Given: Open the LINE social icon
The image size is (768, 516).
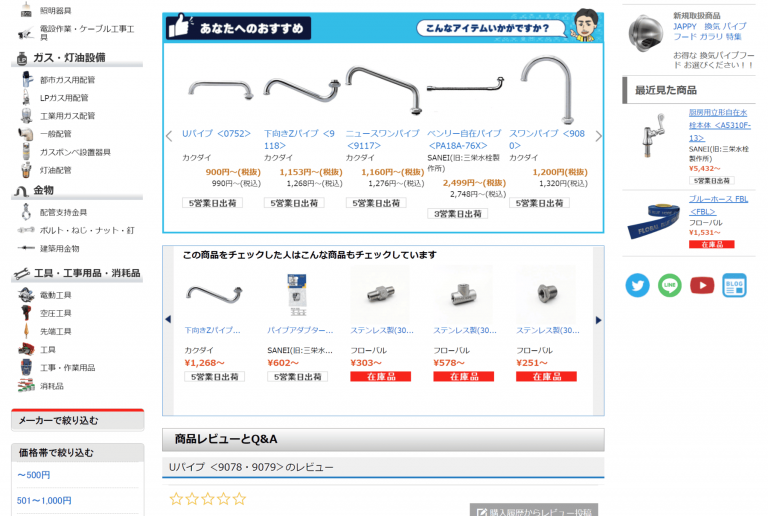Looking at the screenshot, I should point(670,285).
